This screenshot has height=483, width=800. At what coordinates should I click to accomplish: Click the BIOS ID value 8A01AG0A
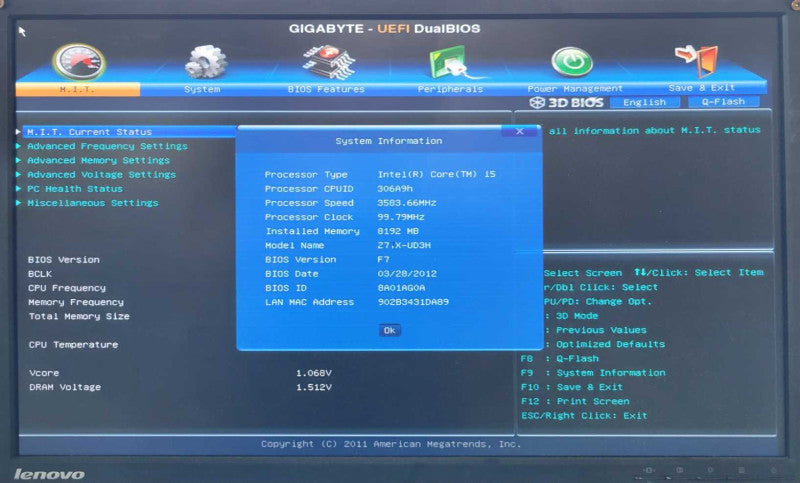[x=401, y=288]
